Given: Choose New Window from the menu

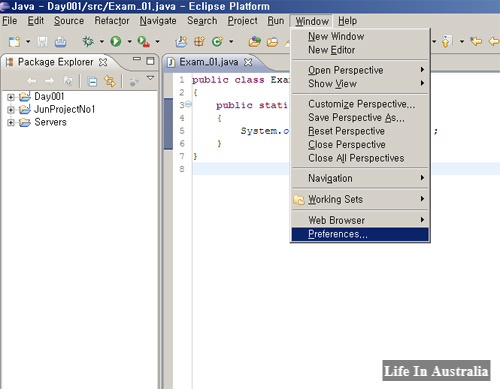Looking at the screenshot, I should coord(360,36).
